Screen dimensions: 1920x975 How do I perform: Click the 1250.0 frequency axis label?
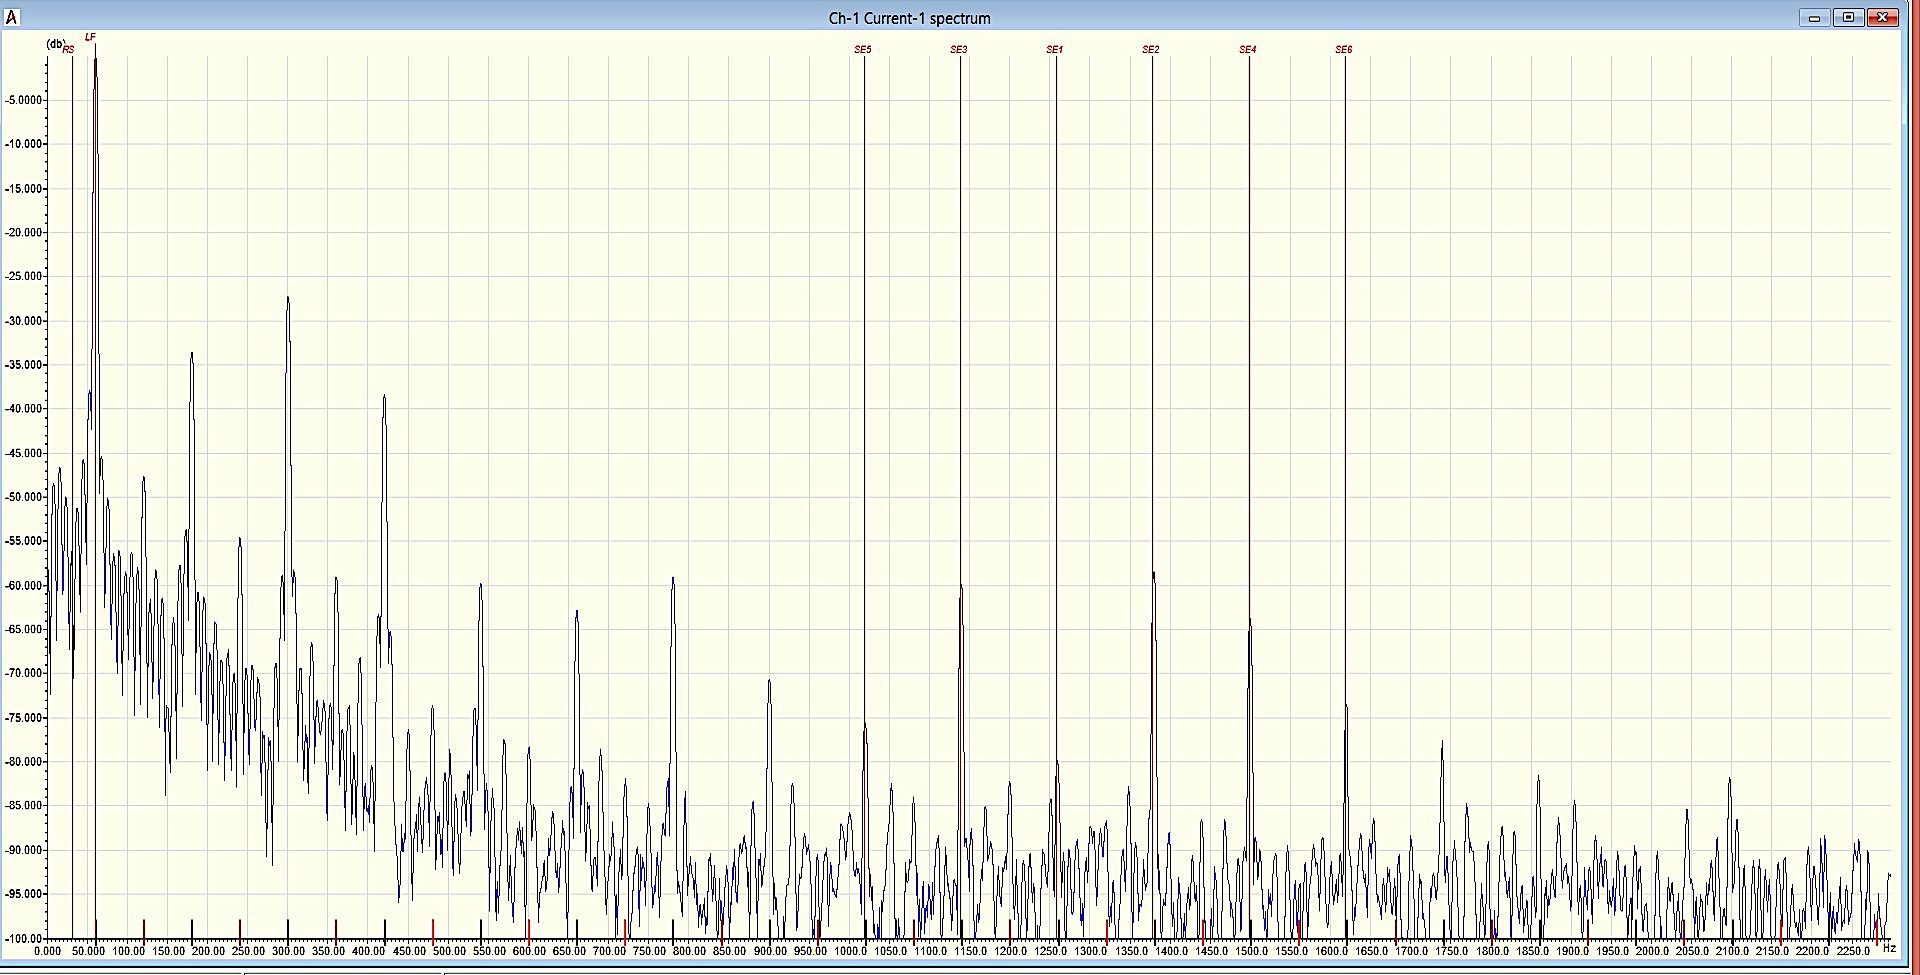(1050, 951)
